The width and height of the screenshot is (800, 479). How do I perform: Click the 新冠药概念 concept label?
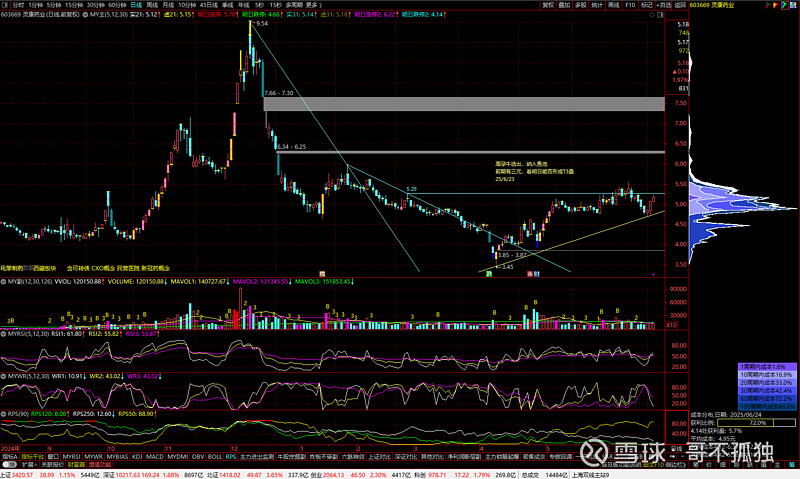pos(156,268)
